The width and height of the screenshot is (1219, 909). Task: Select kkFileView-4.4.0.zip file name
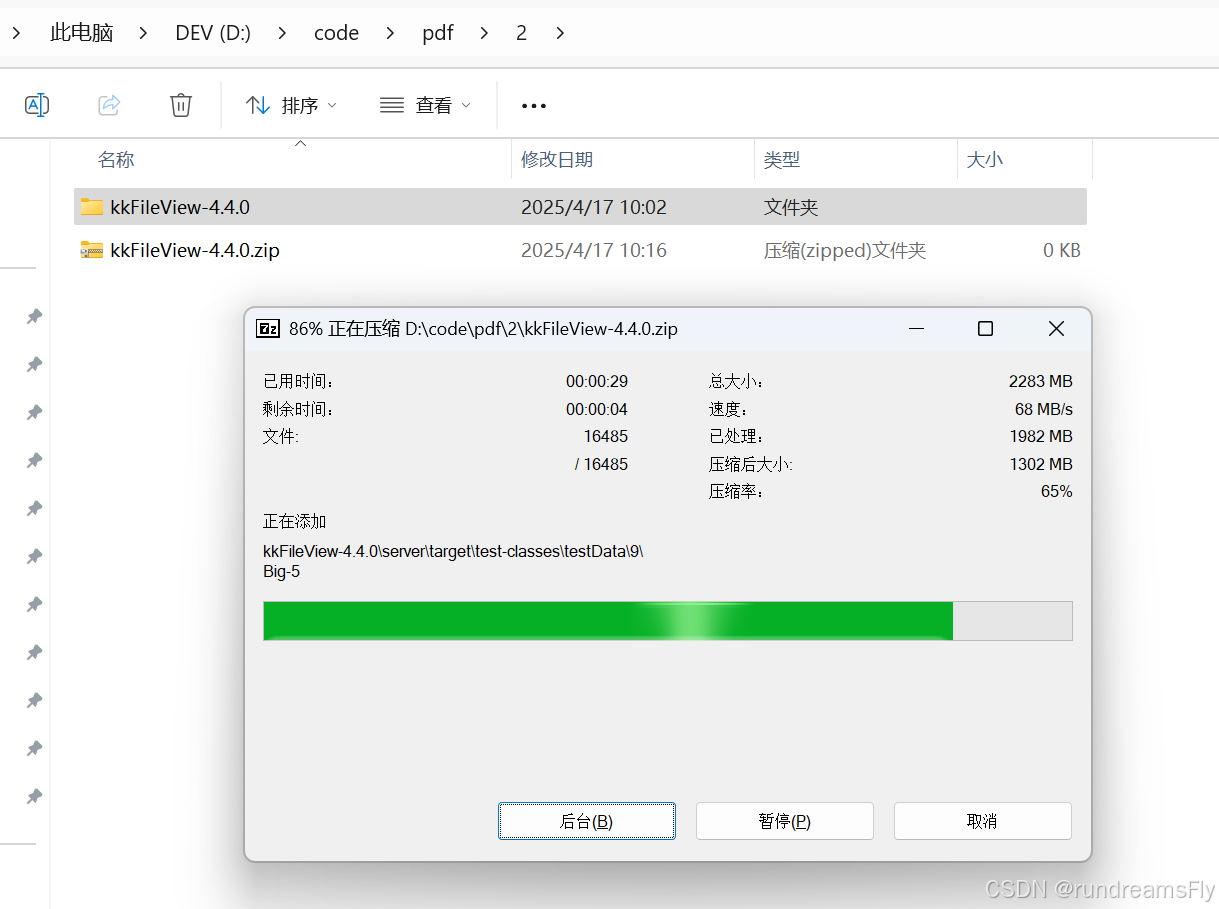coord(195,251)
